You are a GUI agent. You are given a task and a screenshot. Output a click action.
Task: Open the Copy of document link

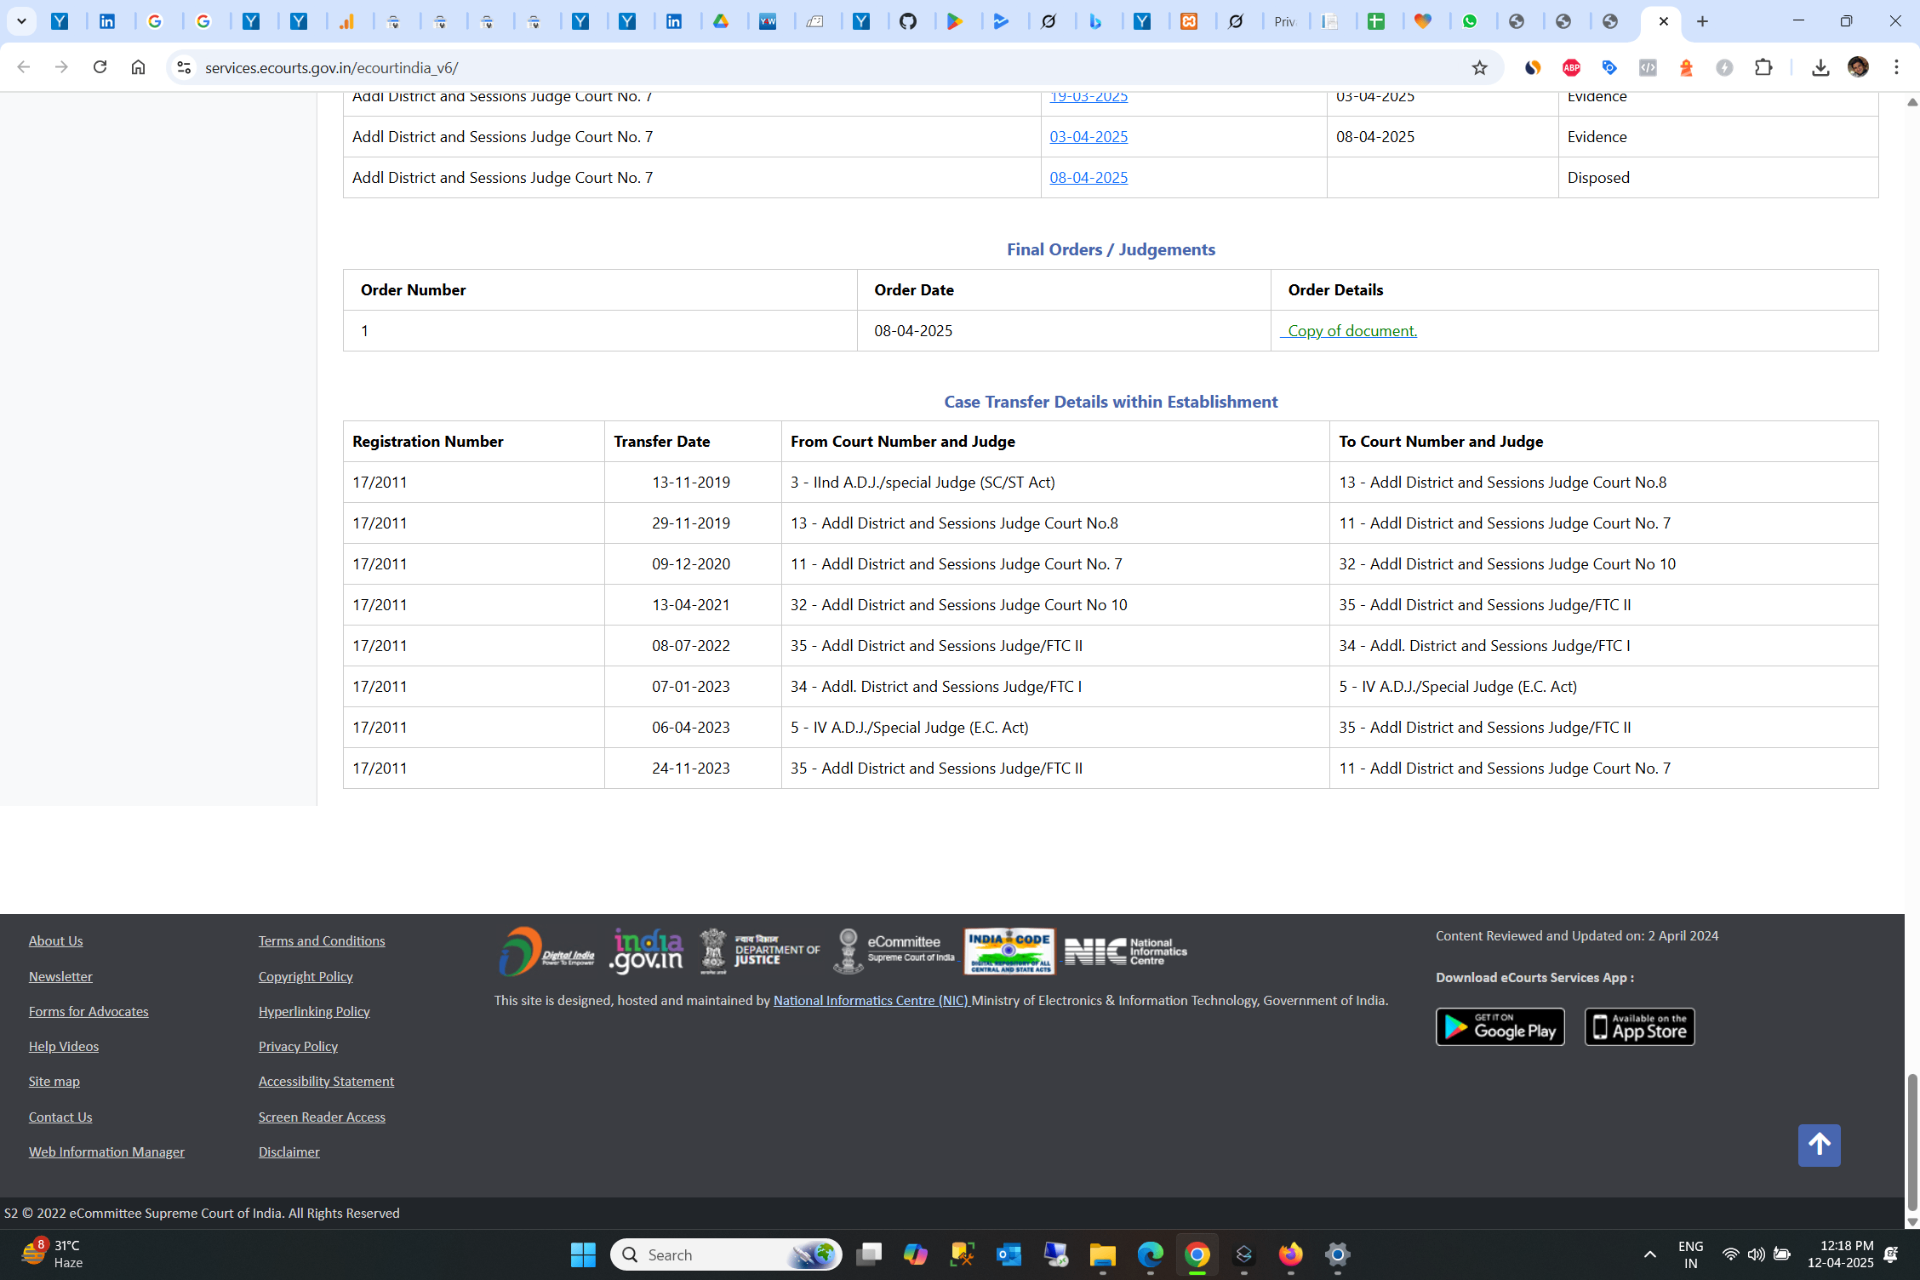[1351, 331]
